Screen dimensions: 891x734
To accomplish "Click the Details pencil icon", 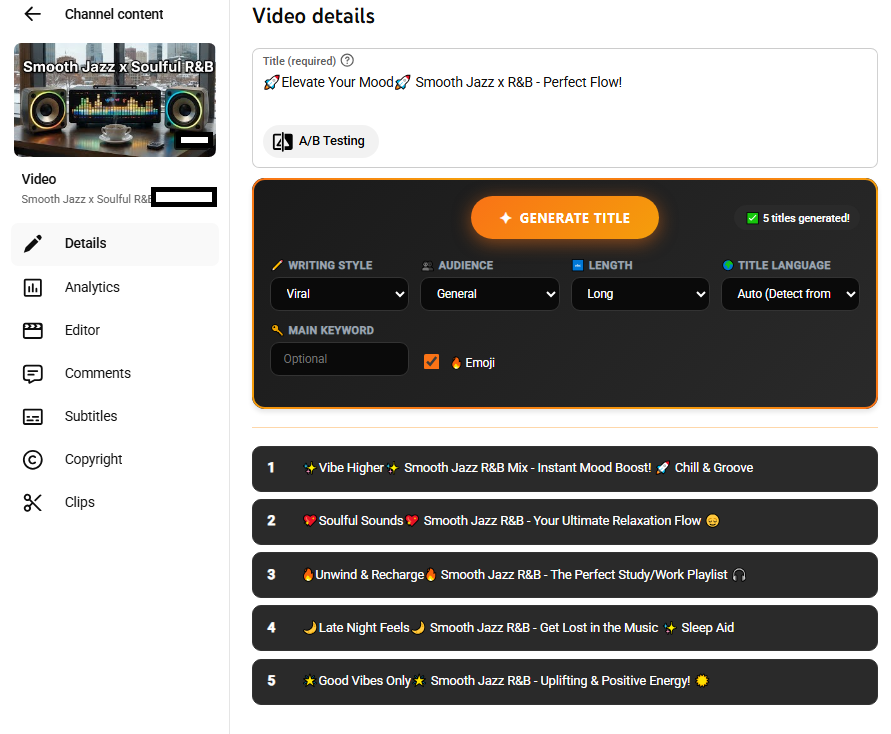I will point(33,243).
